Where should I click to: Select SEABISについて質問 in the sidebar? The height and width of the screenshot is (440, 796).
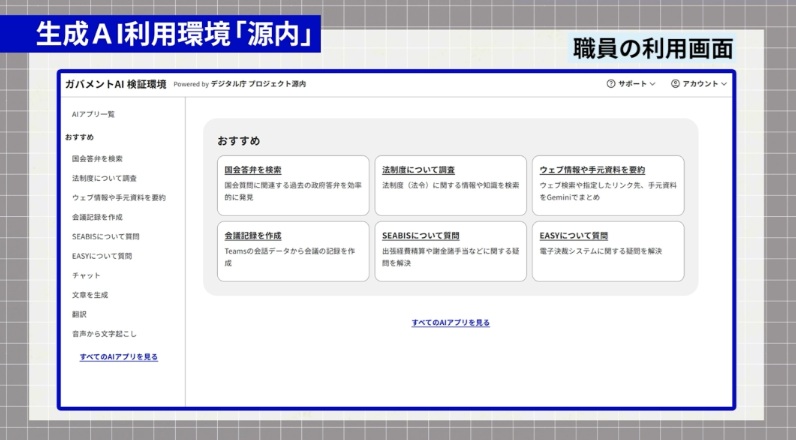(105, 236)
